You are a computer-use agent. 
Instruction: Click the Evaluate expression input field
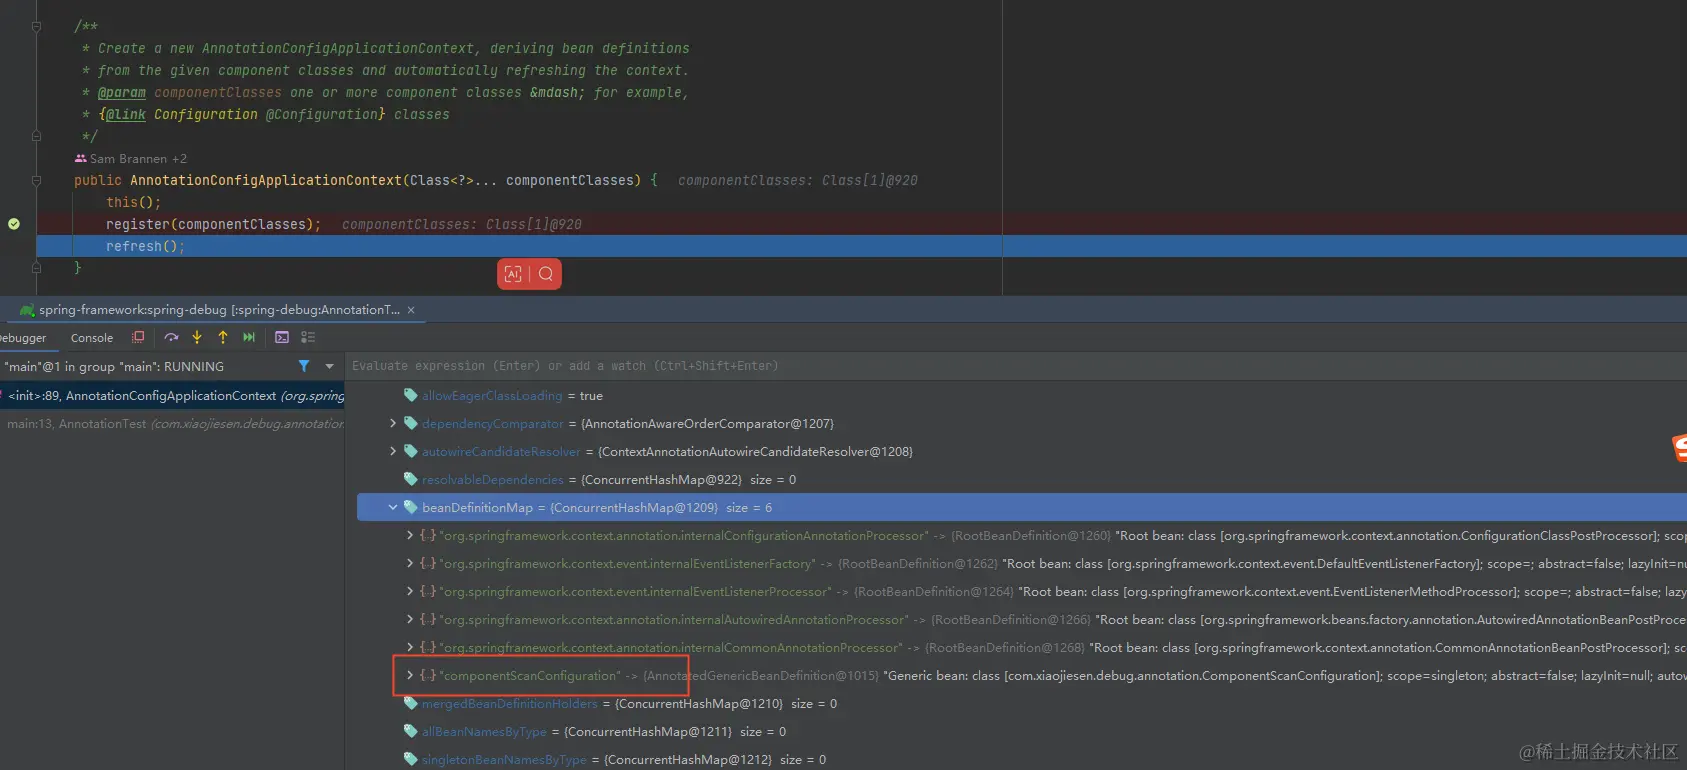coord(1015,366)
